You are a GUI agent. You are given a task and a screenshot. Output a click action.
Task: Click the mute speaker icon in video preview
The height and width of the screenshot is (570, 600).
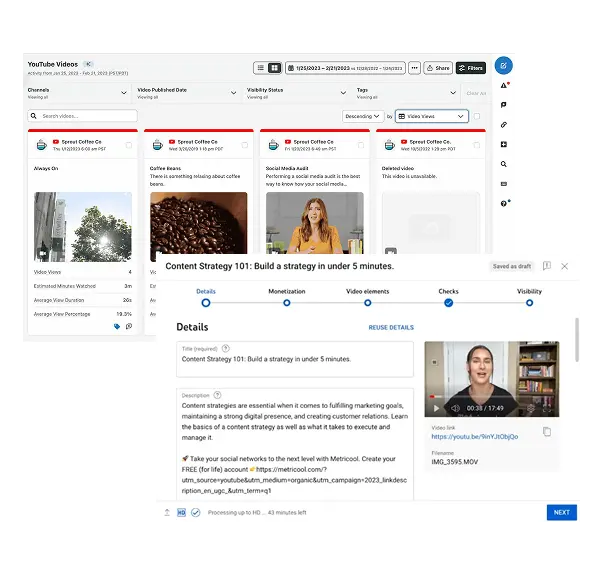click(x=455, y=408)
